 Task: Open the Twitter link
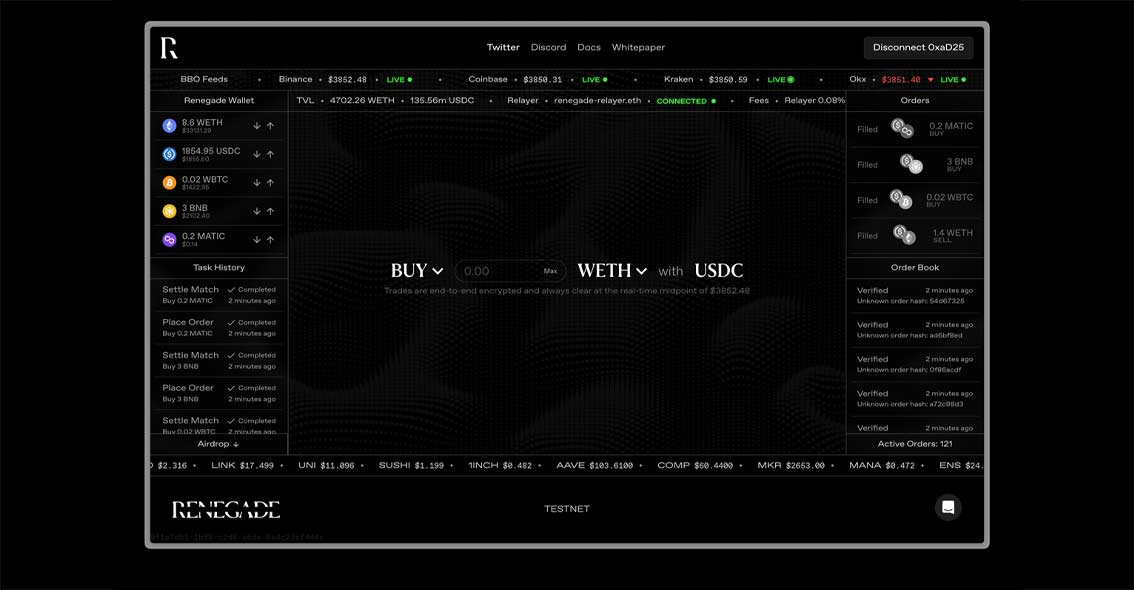point(503,47)
